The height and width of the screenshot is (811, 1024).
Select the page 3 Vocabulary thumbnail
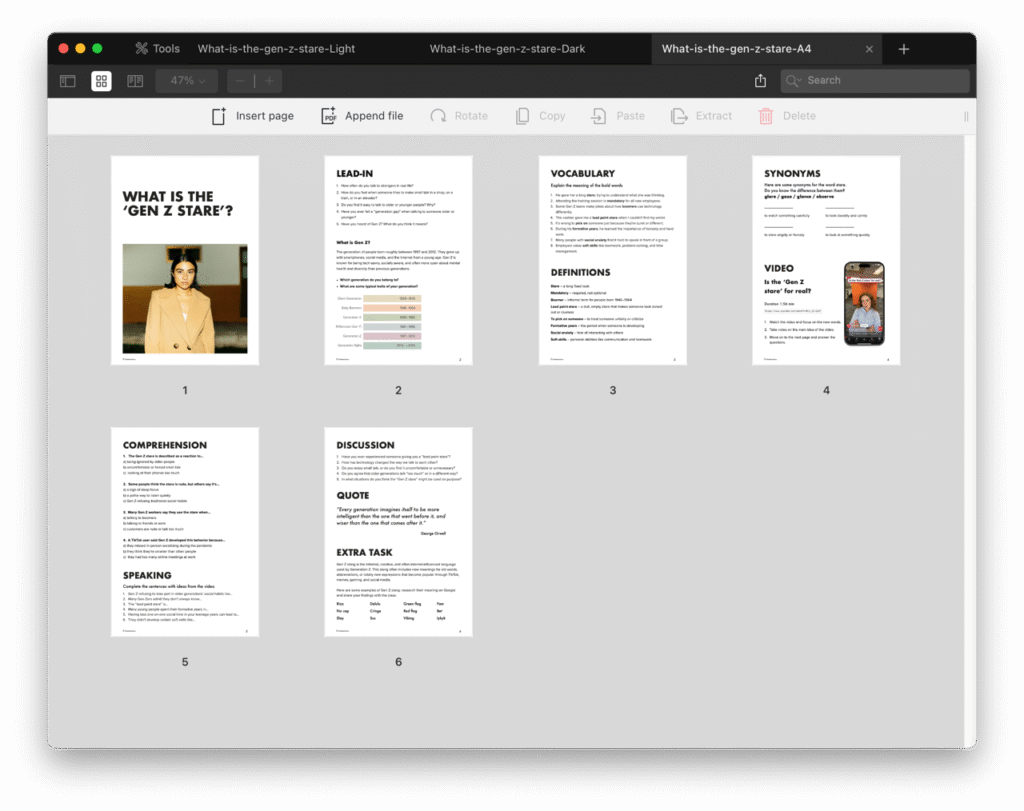tap(612, 260)
